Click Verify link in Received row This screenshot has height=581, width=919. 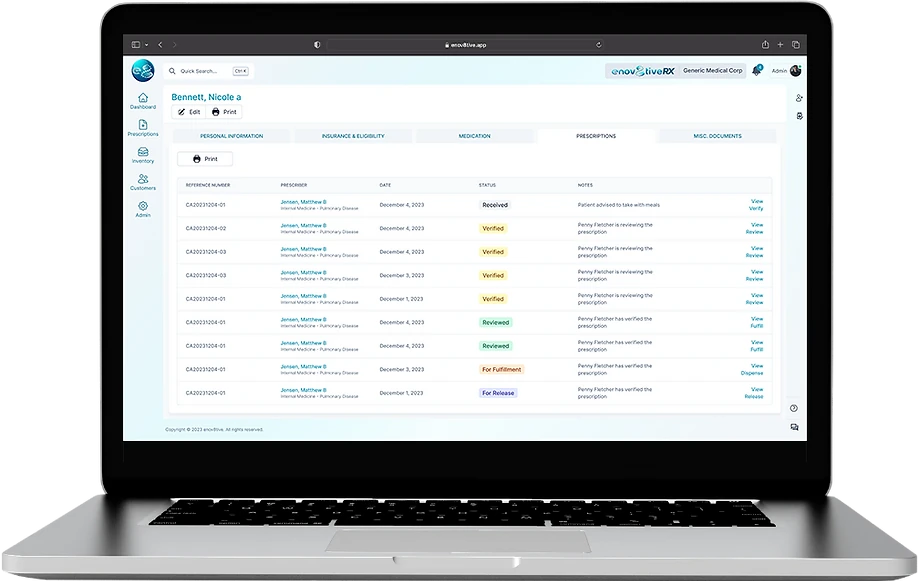[755, 209]
